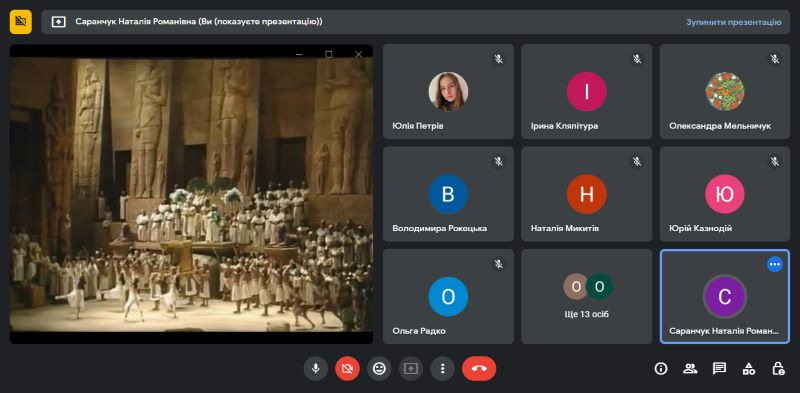Maximize the shared presentation window
This screenshot has width=800, height=393.
pos(329,54)
